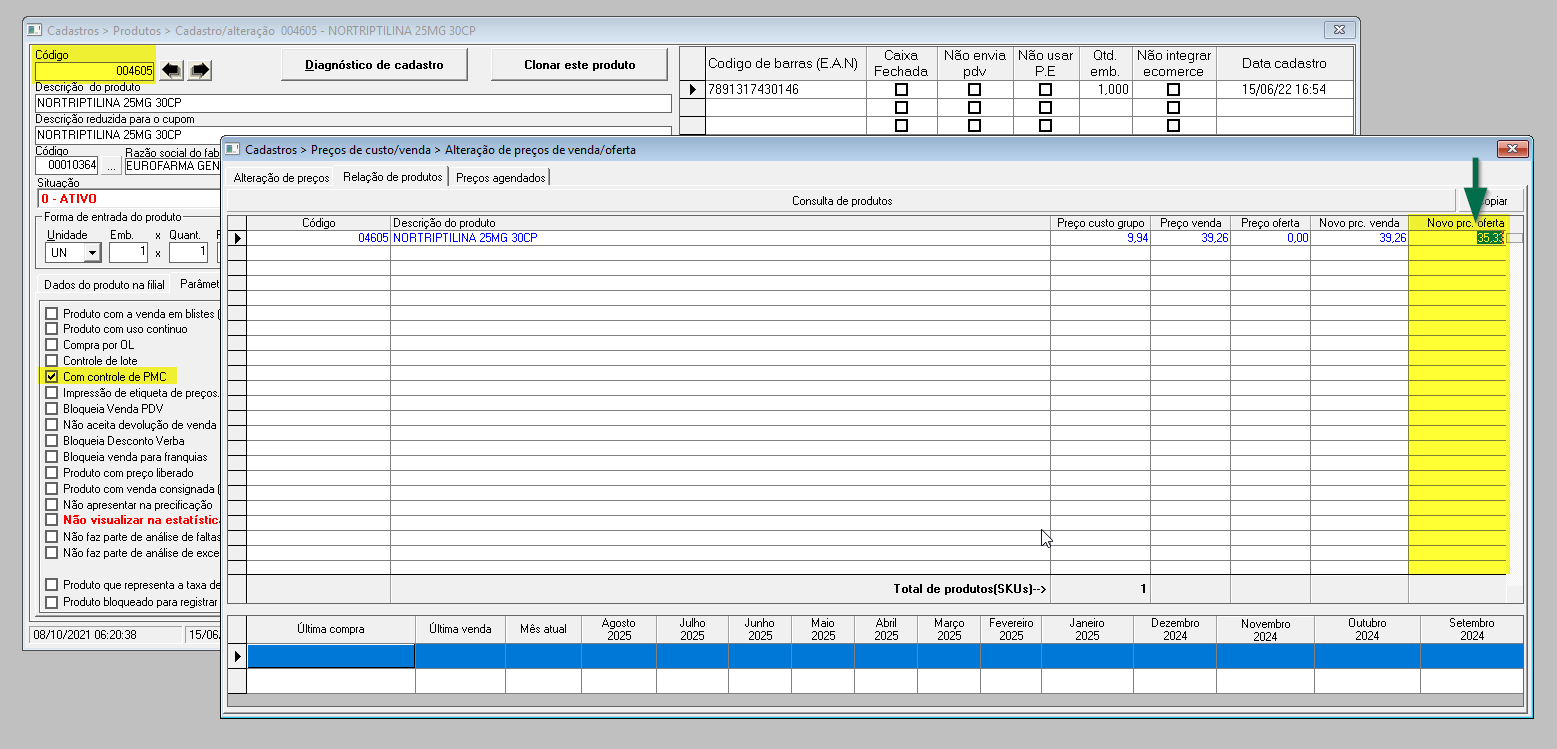Click the highlighted Novo prc. oferta cell
Image resolution: width=1557 pixels, height=749 pixels.
click(x=1457, y=238)
